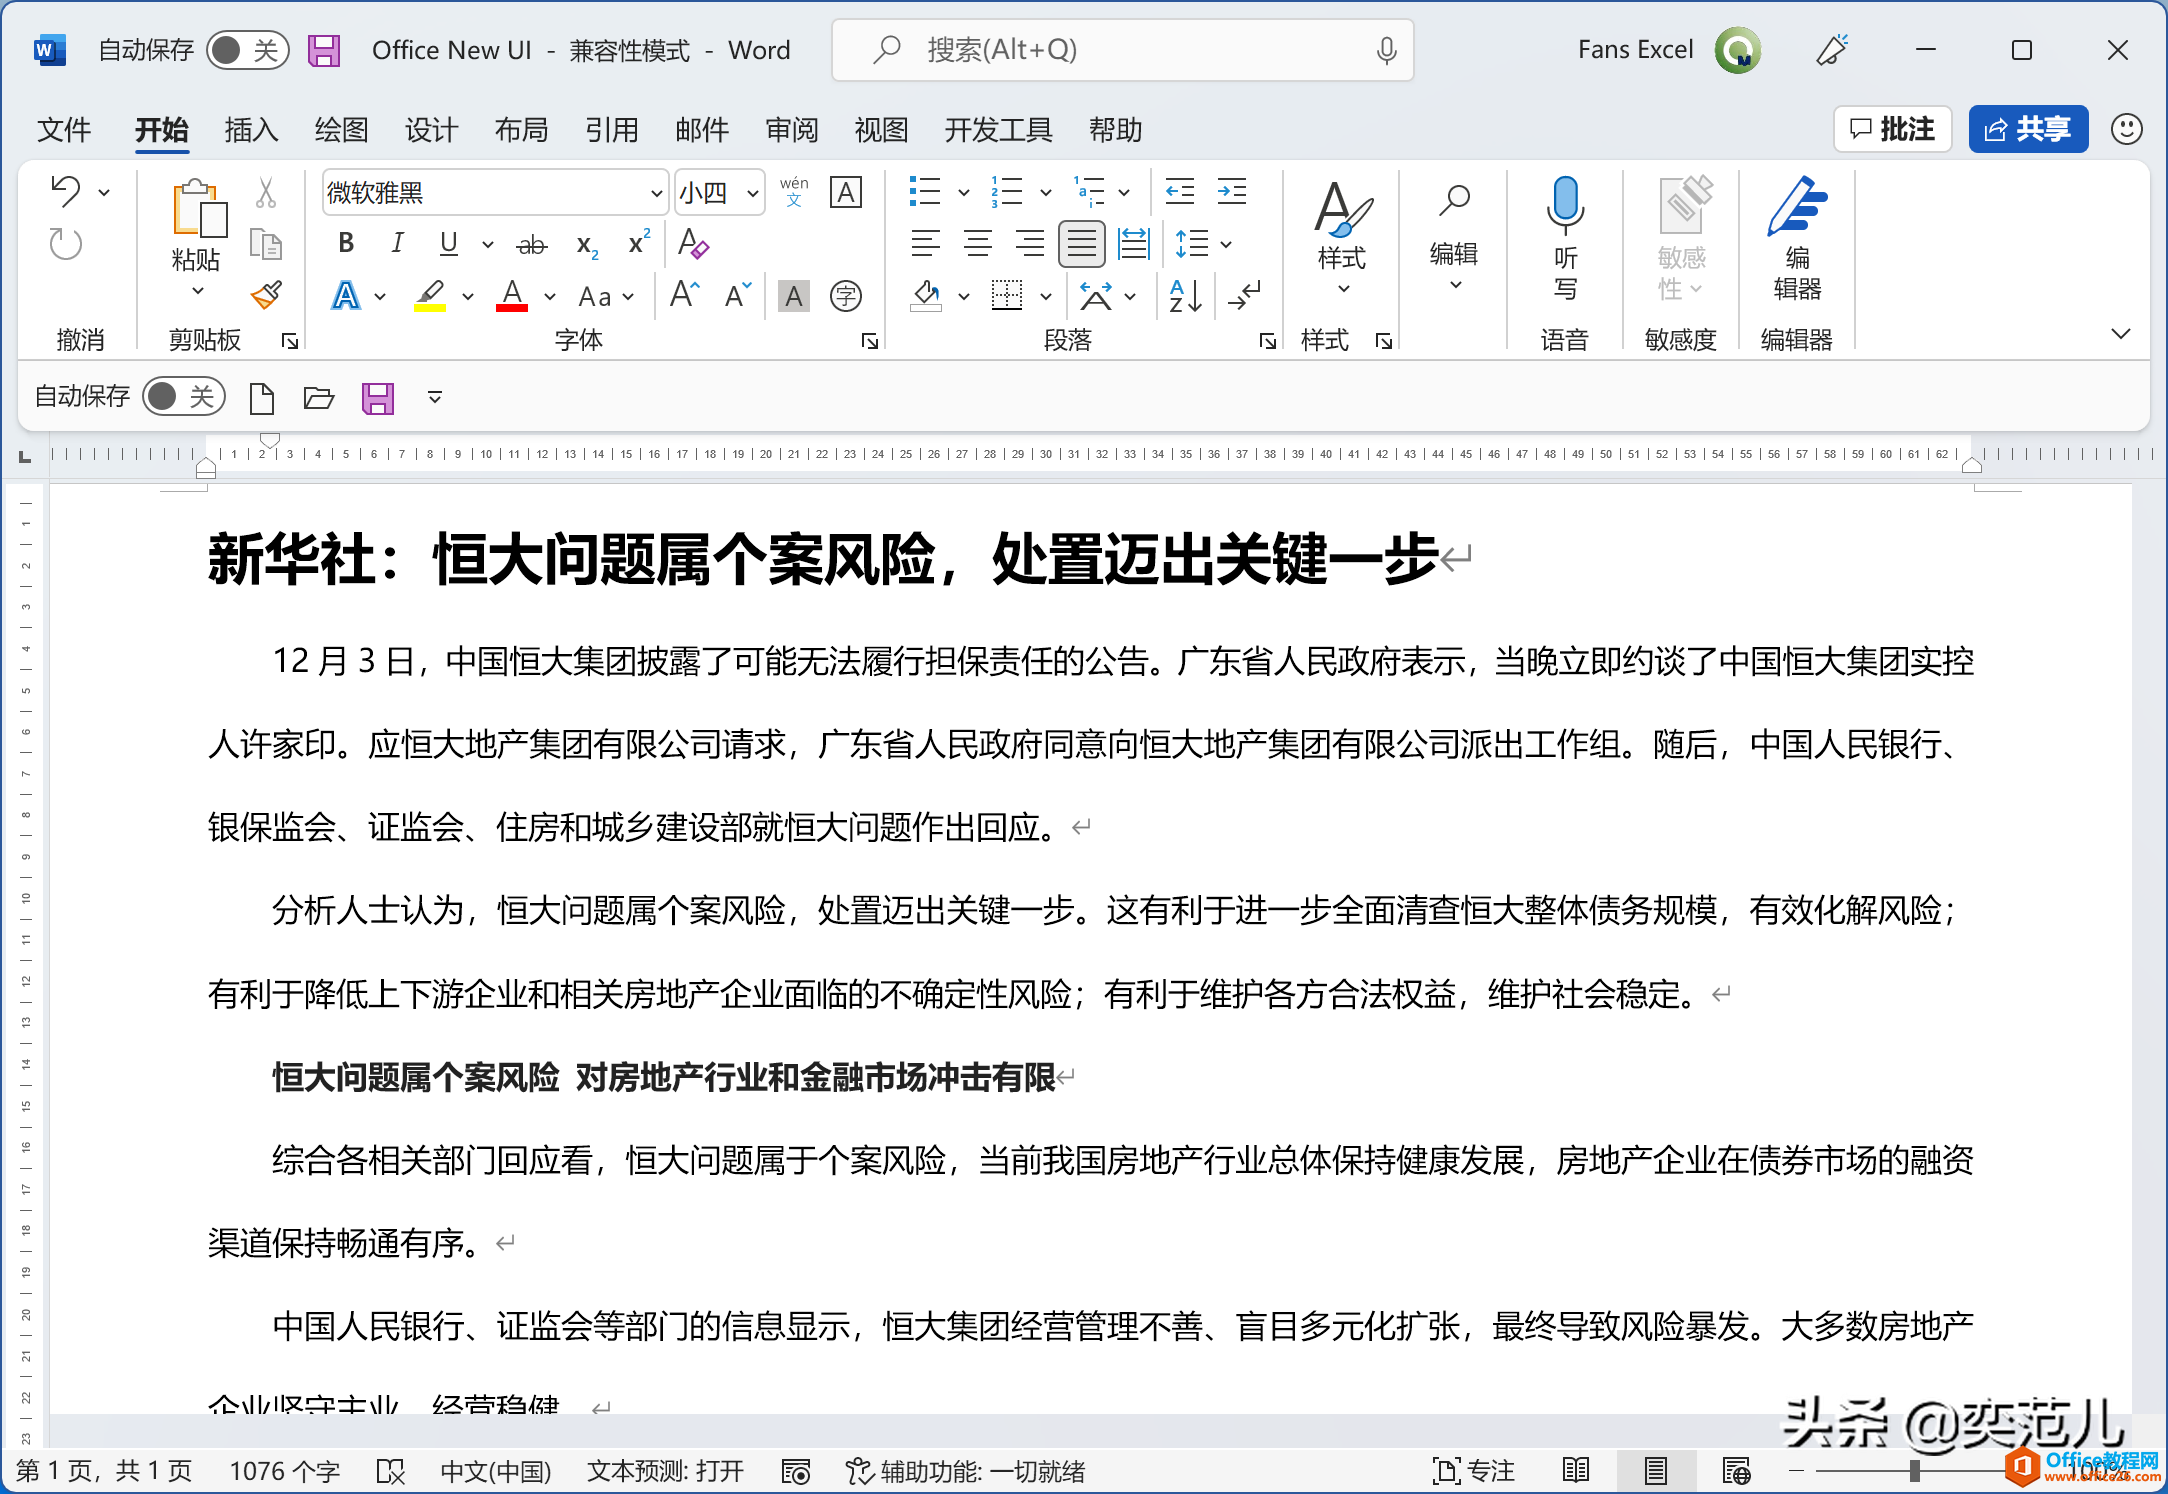The width and height of the screenshot is (2168, 1494).
Task: Click the 共享 share button
Action: coord(2028,129)
